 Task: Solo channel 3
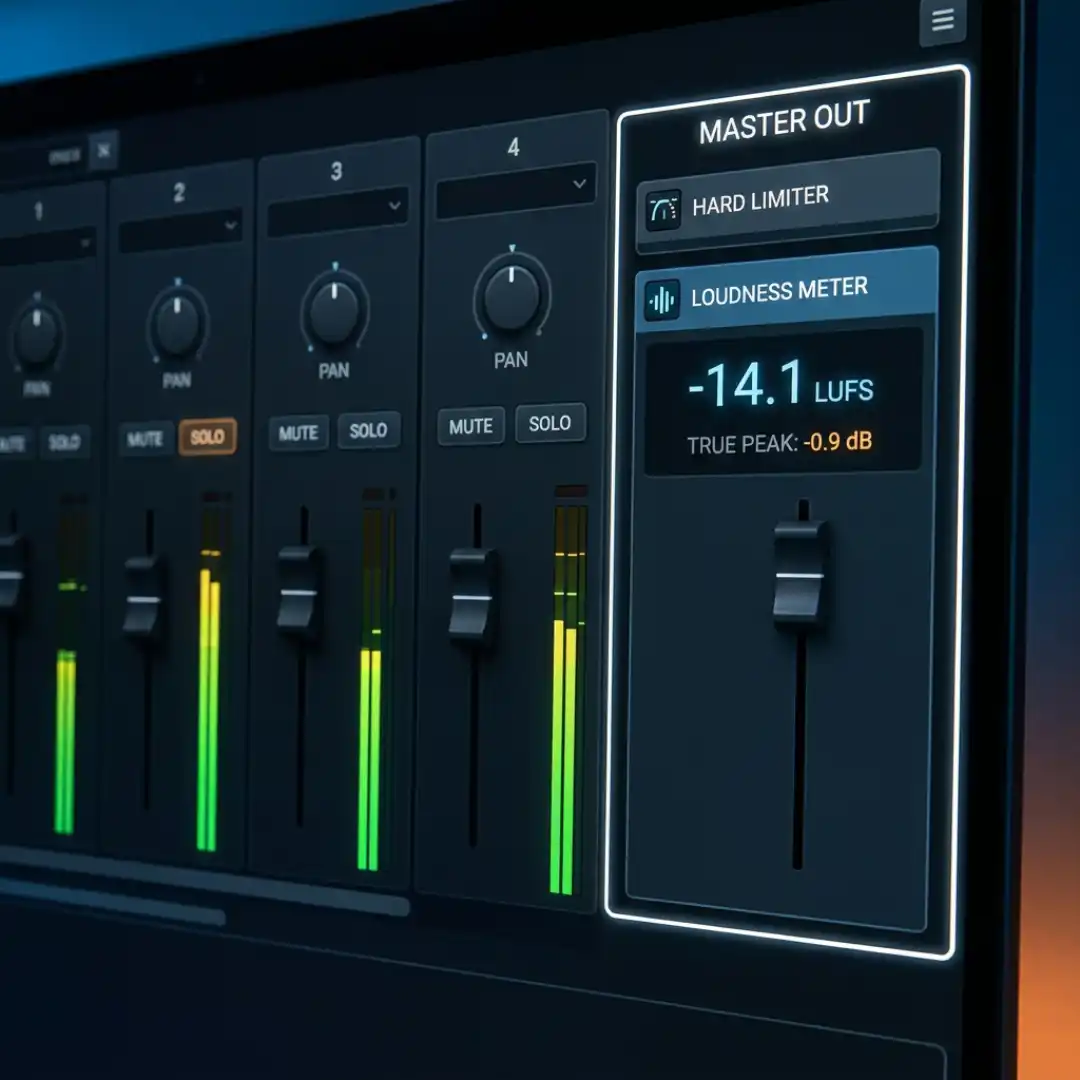[x=368, y=430]
